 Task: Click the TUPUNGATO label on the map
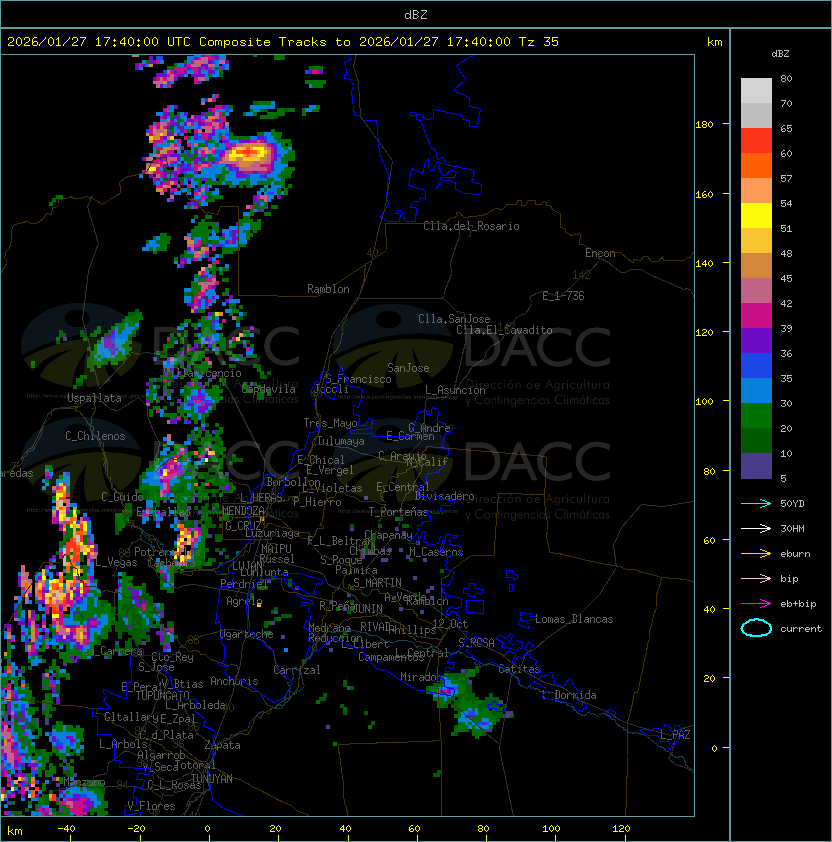tap(162, 695)
